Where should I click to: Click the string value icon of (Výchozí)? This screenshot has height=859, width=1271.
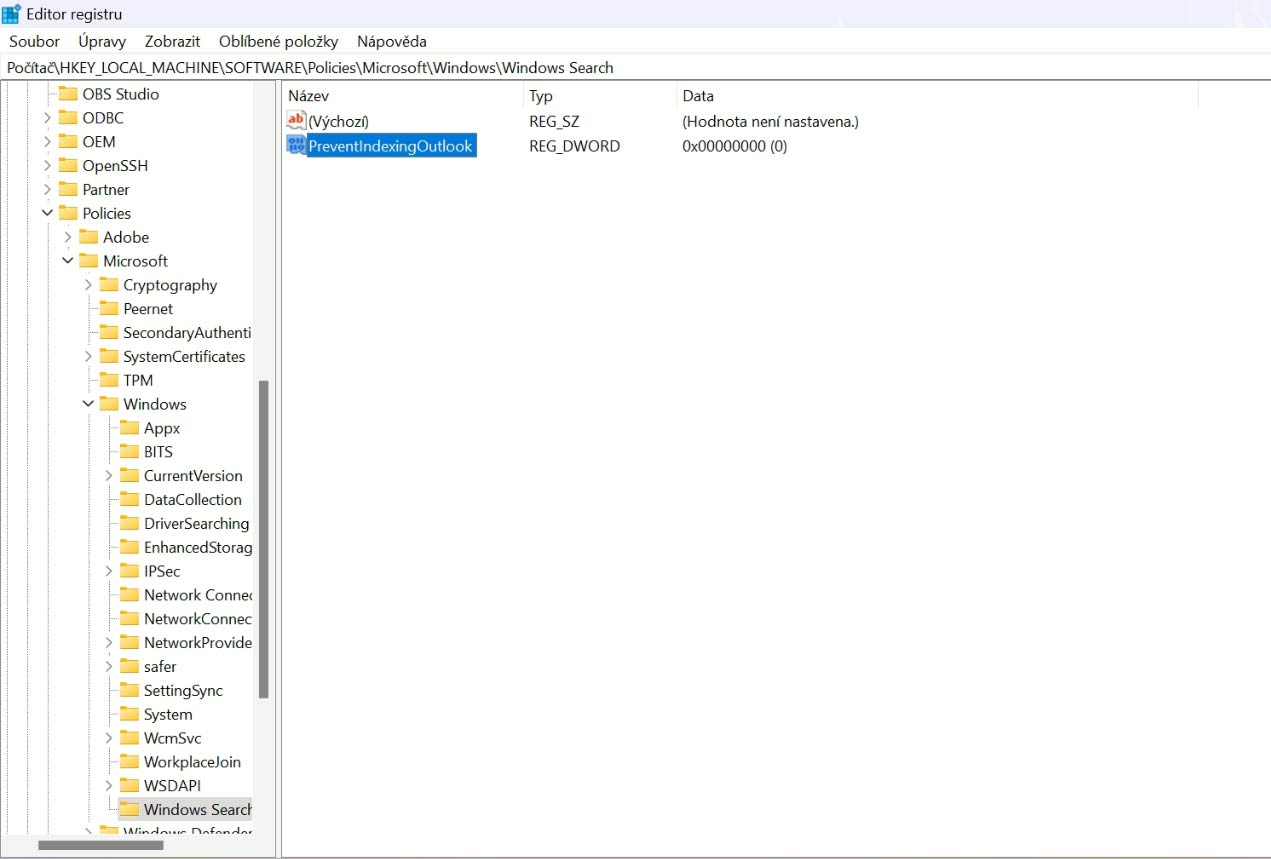(x=296, y=121)
